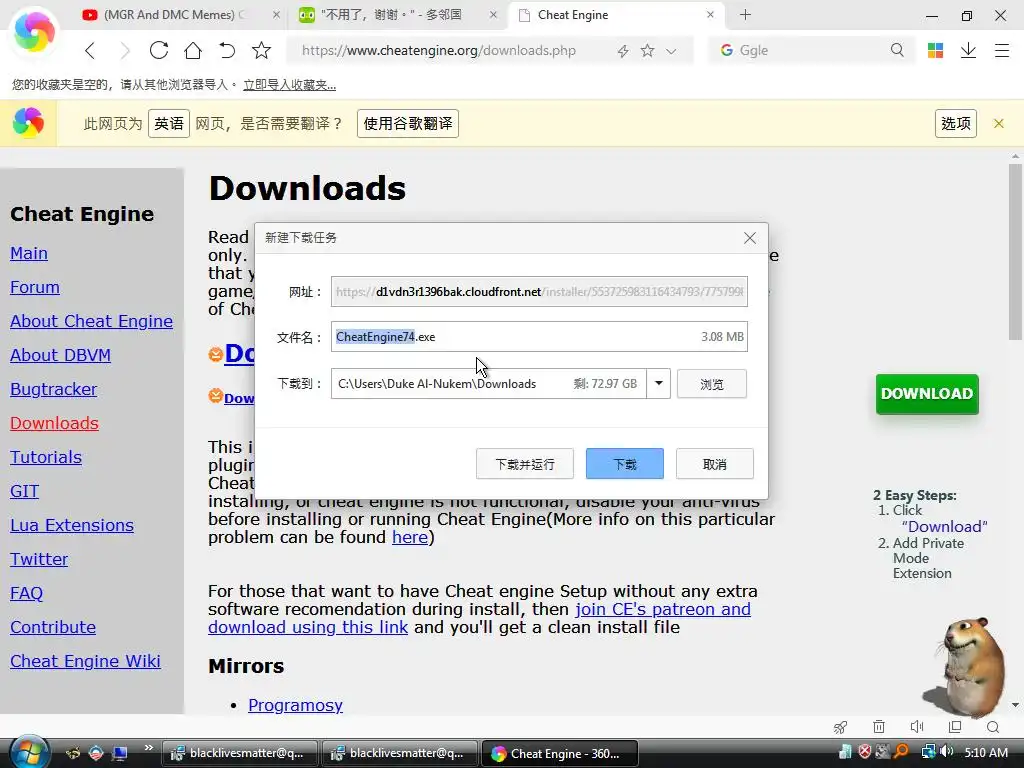Click the window split icon in status bar
This screenshot has height=768, width=1024.
pyautogui.click(x=955, y=727)
